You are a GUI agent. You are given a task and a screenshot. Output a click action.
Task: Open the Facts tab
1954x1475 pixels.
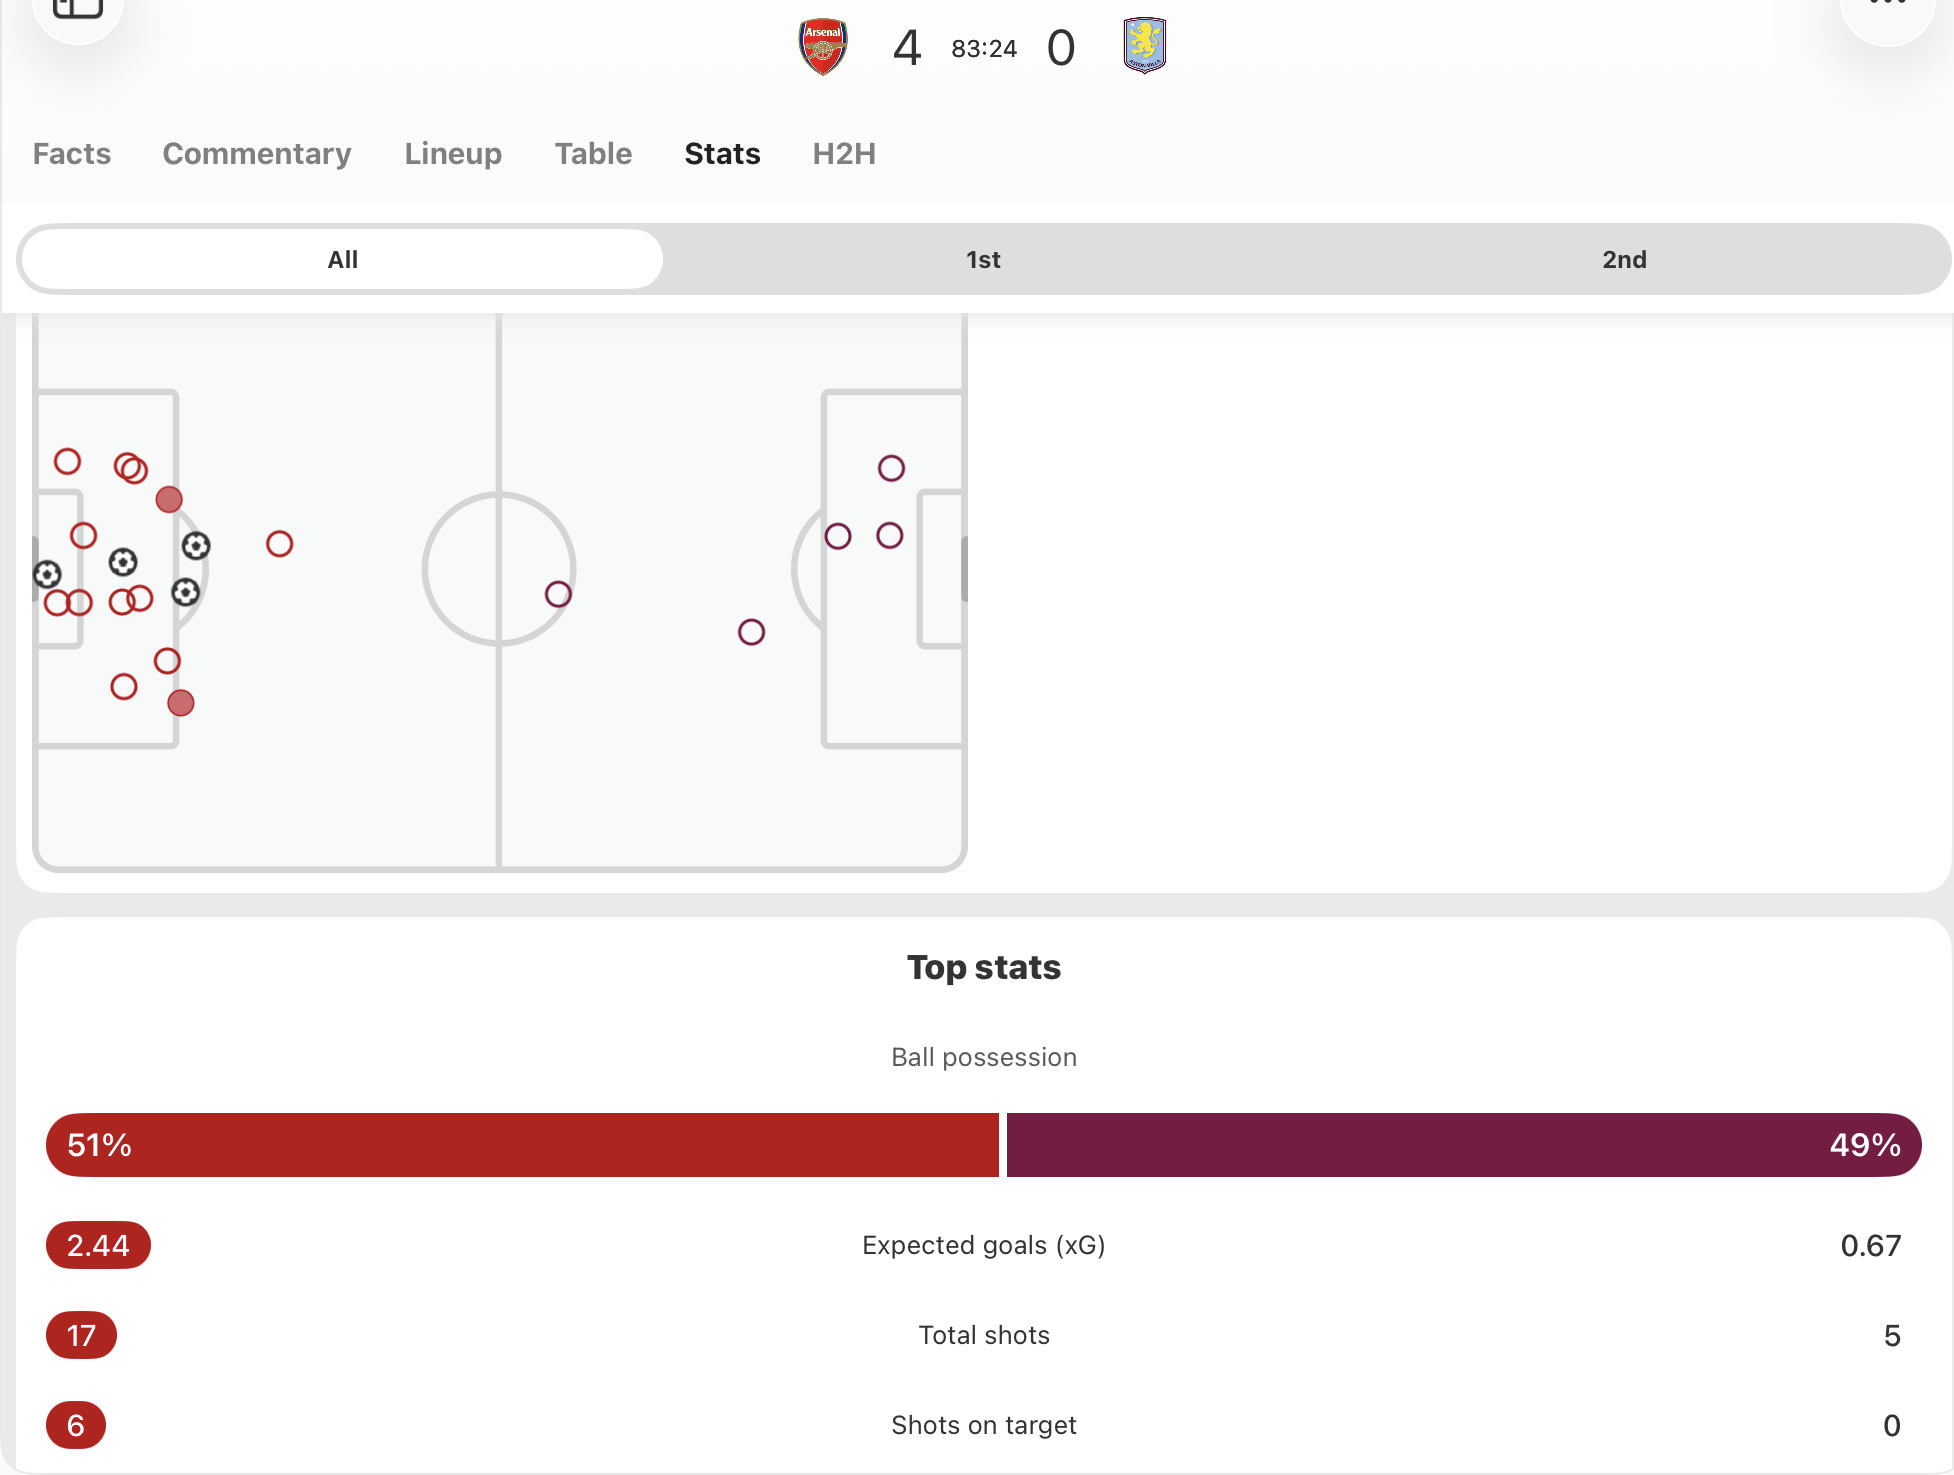point(72,154)
